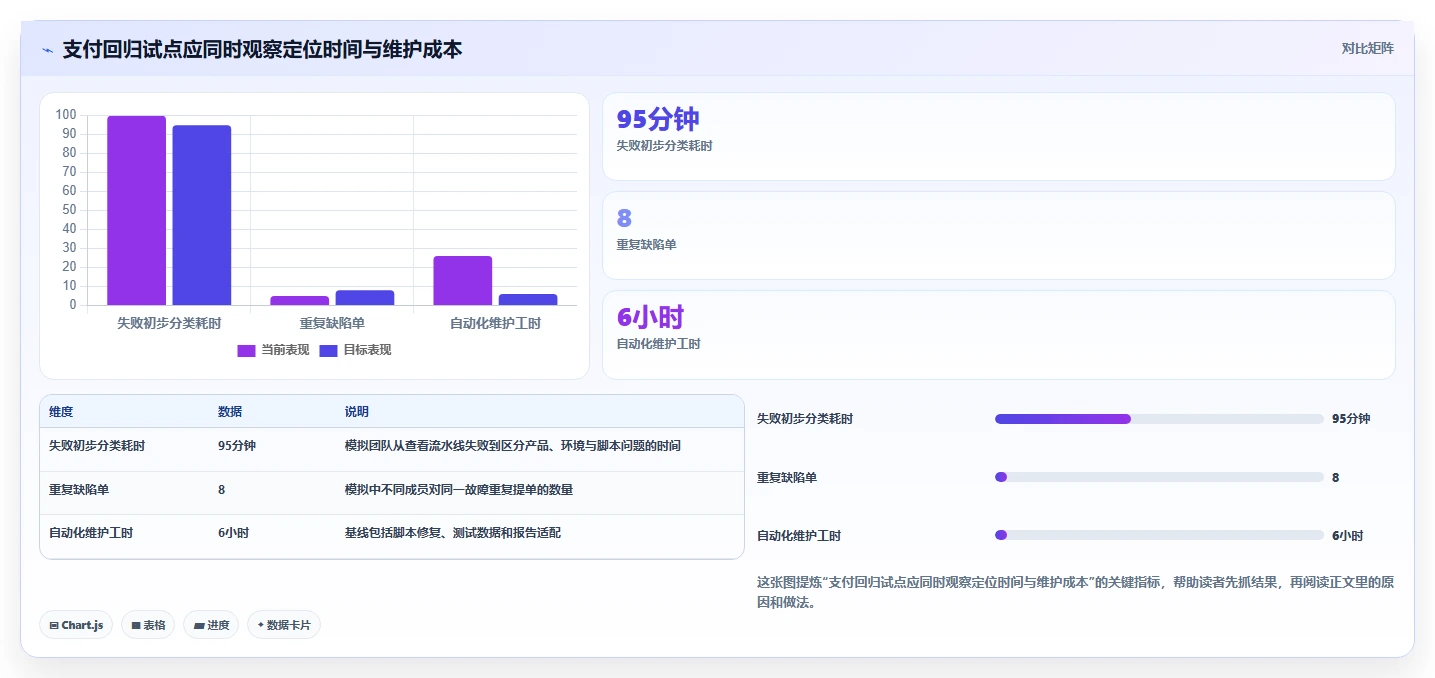Click the purple bar for 失败初步分类耗时

[x=137, y=210]
